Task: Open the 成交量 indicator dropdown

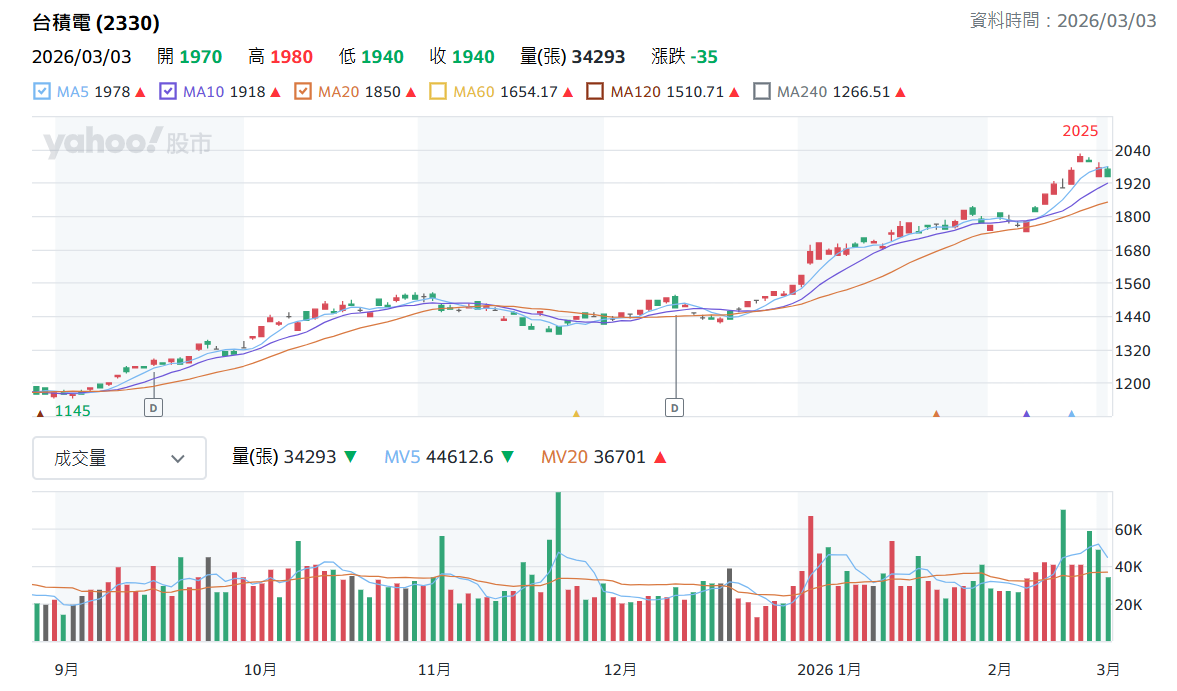Action: (119, 458)
